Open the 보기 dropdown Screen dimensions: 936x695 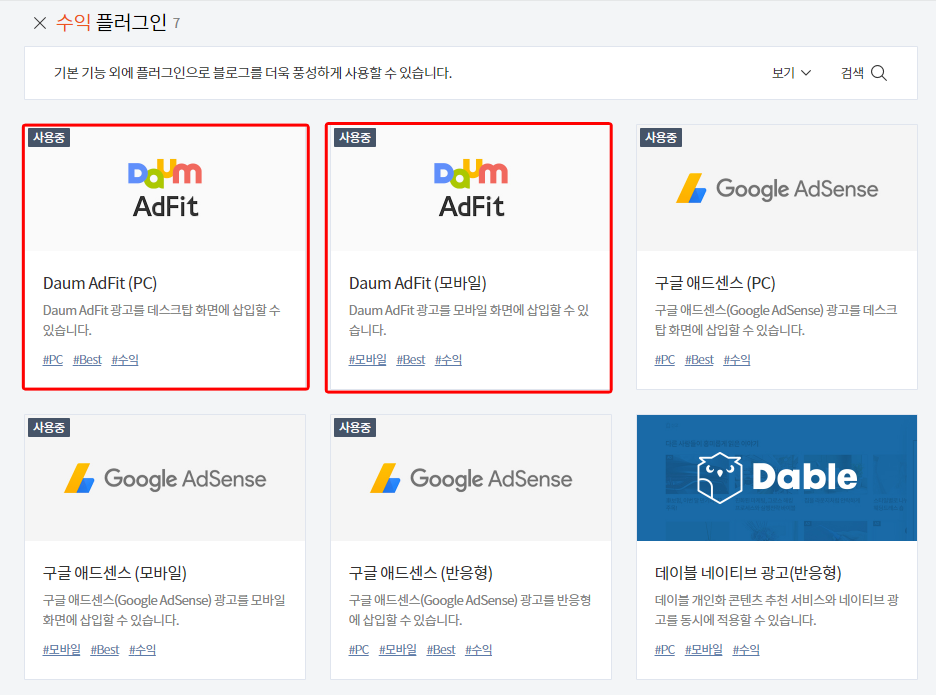pyautogui.click(x=792, y=73)
